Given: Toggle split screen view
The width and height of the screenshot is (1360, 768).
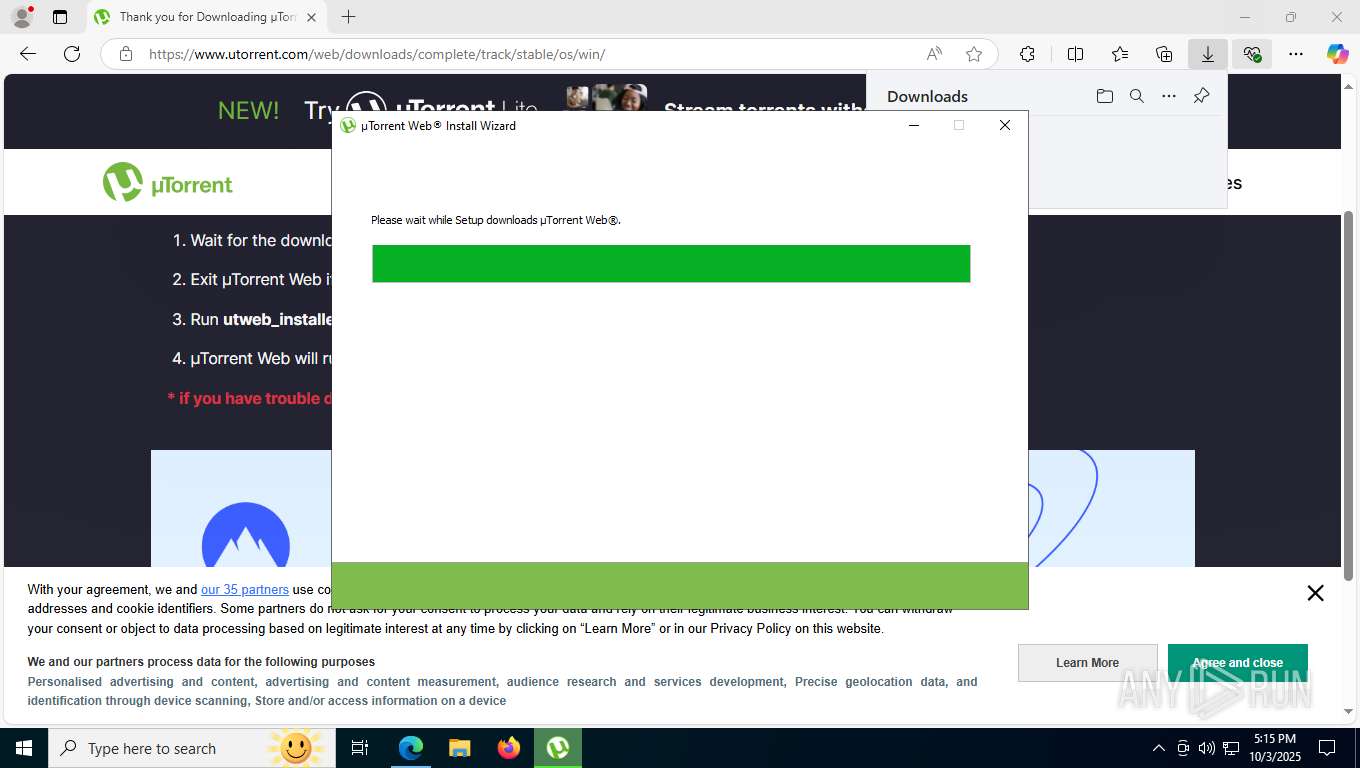Looking at the screenshot, I should (x=1075, y=54).
